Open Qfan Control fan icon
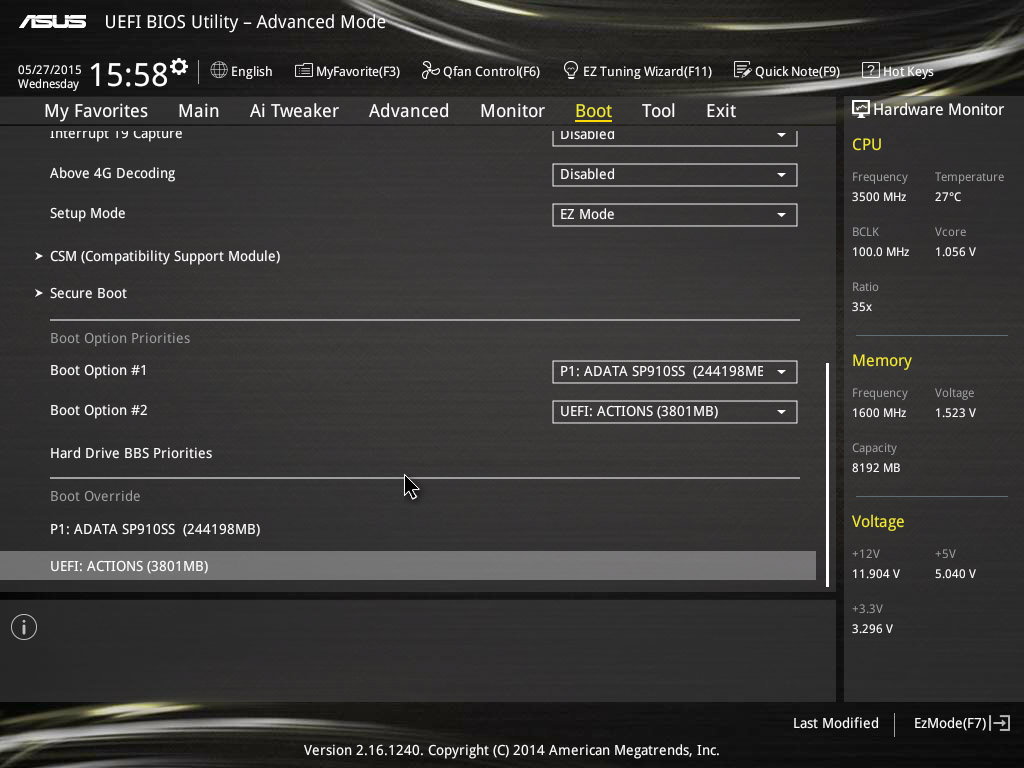Viewport: 1024px width, 768px height. pyautogui.click(x=430, y=70)
